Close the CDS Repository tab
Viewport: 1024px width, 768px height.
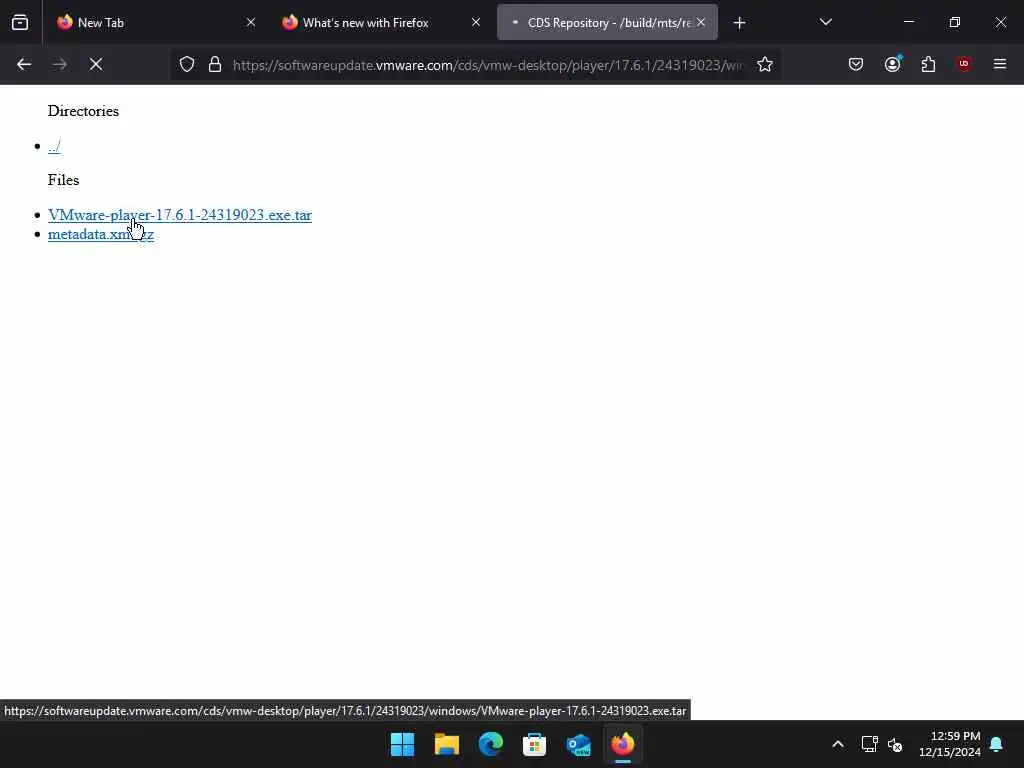[701, 22]
